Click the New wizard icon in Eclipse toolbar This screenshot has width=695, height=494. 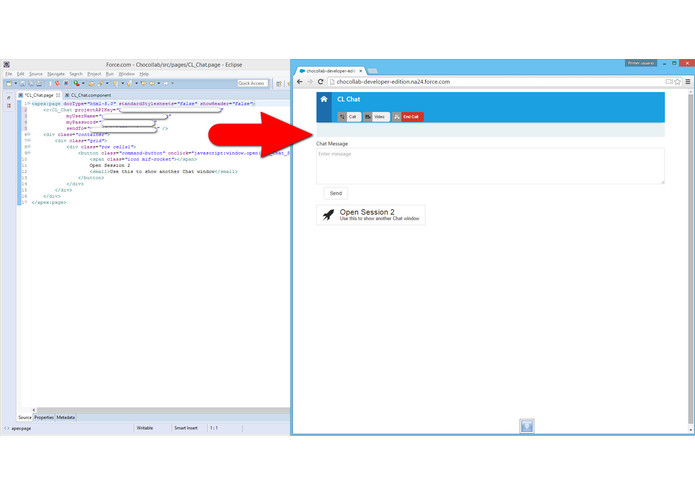[x=9, y=83]
